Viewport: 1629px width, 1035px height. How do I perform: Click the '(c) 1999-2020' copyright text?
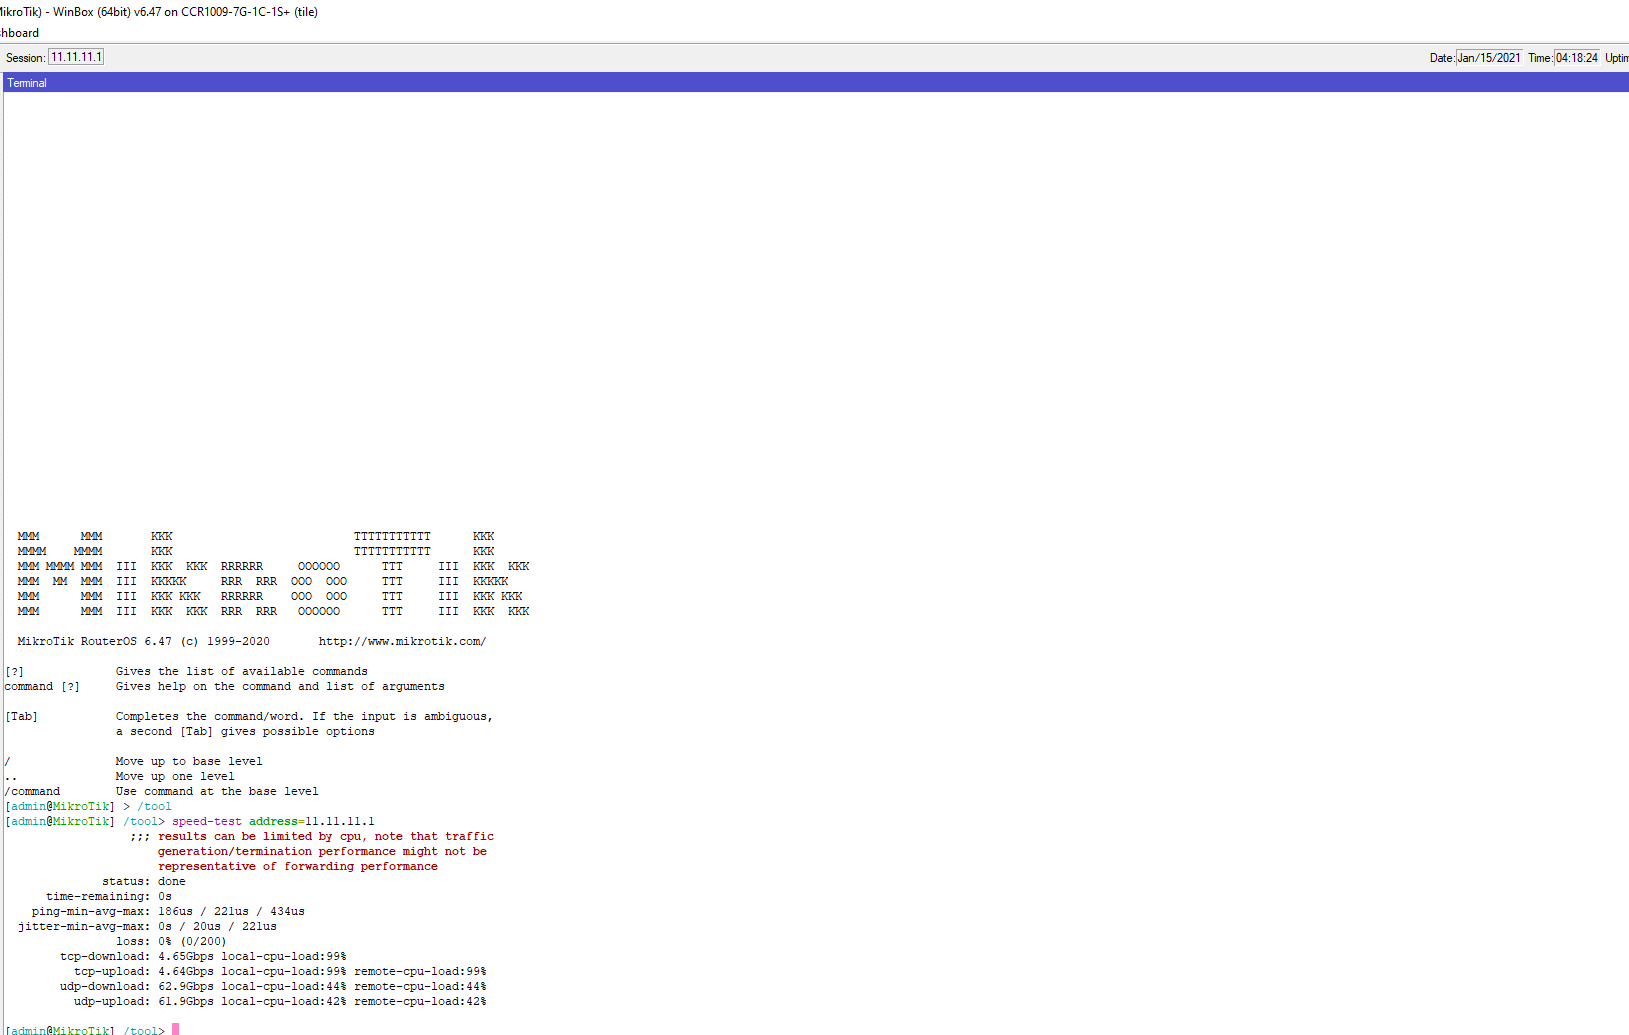tap(225, 642)
